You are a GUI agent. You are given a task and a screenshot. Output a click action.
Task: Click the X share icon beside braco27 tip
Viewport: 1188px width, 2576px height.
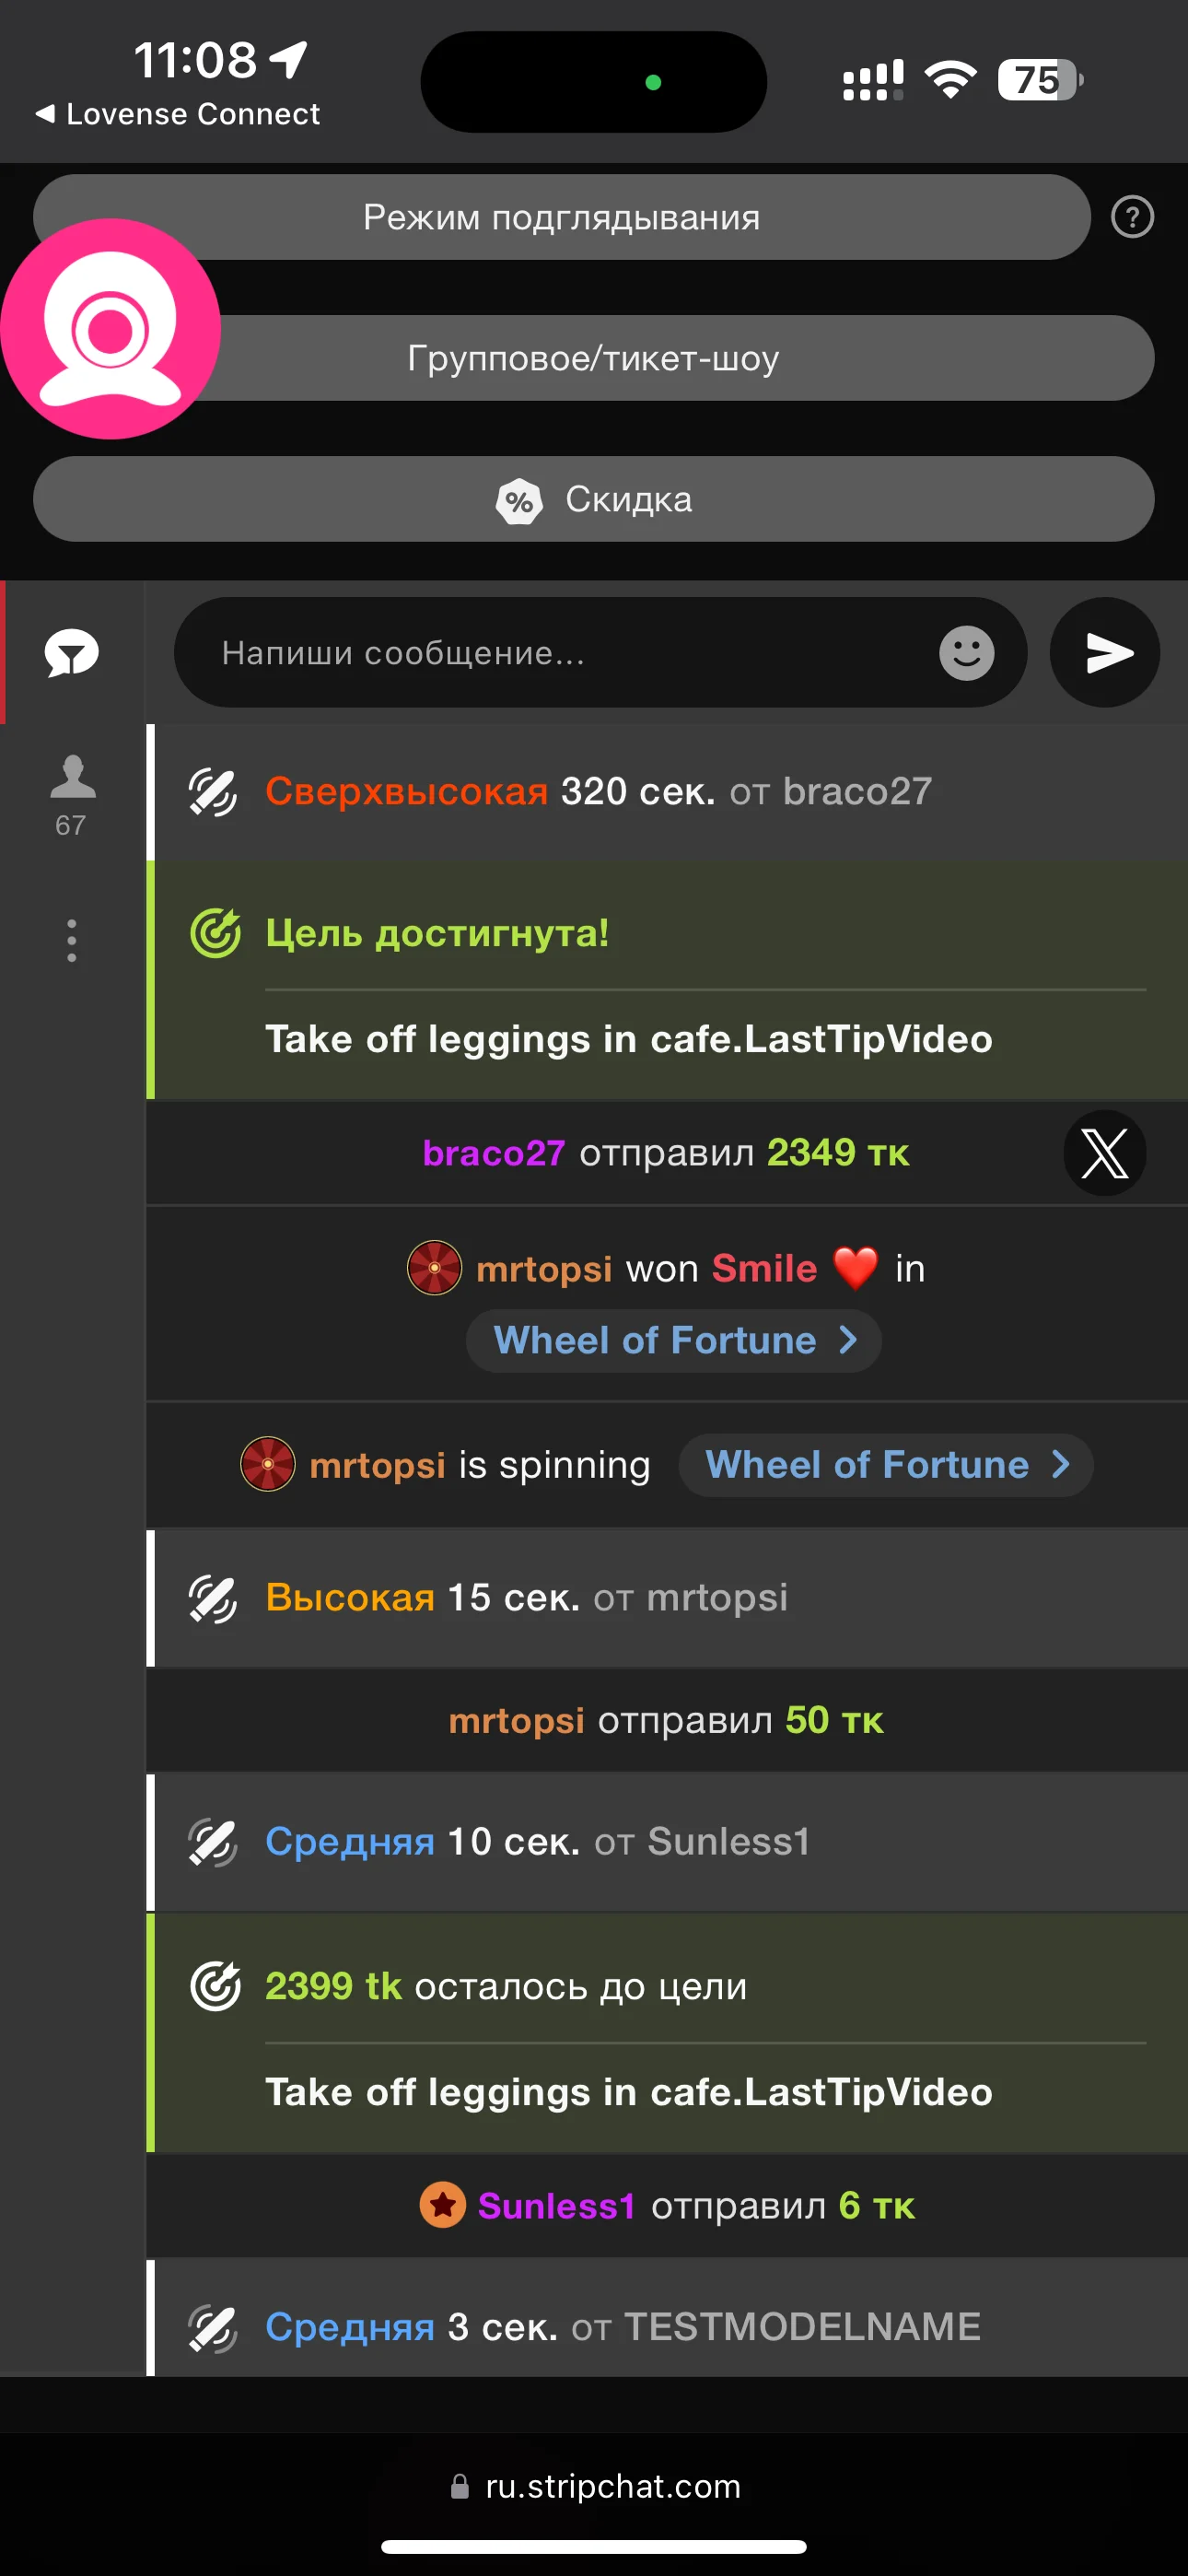click(1104, 1153)
